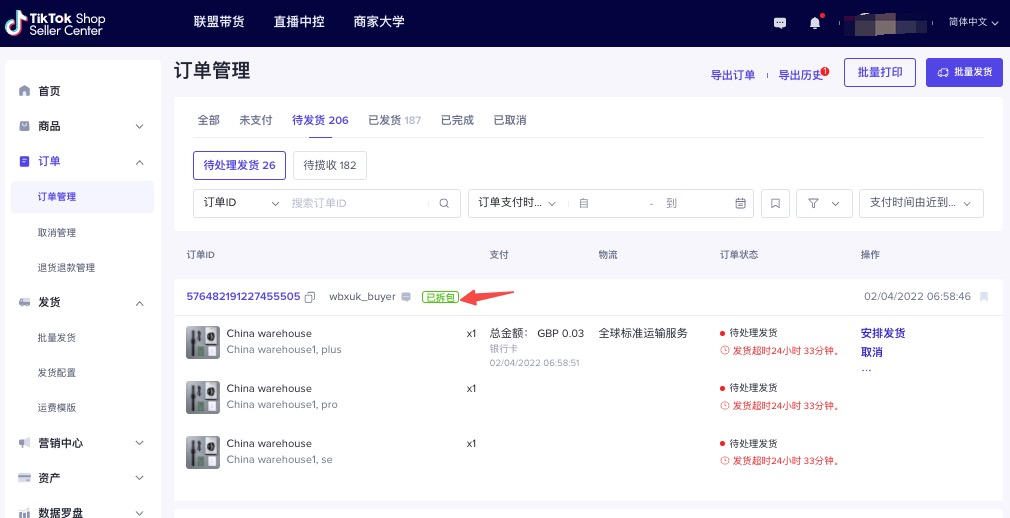Click the TikTok Shop Seller Center logo
The width and height of the screenshot is (1010, 518).
tap(55, 23)
